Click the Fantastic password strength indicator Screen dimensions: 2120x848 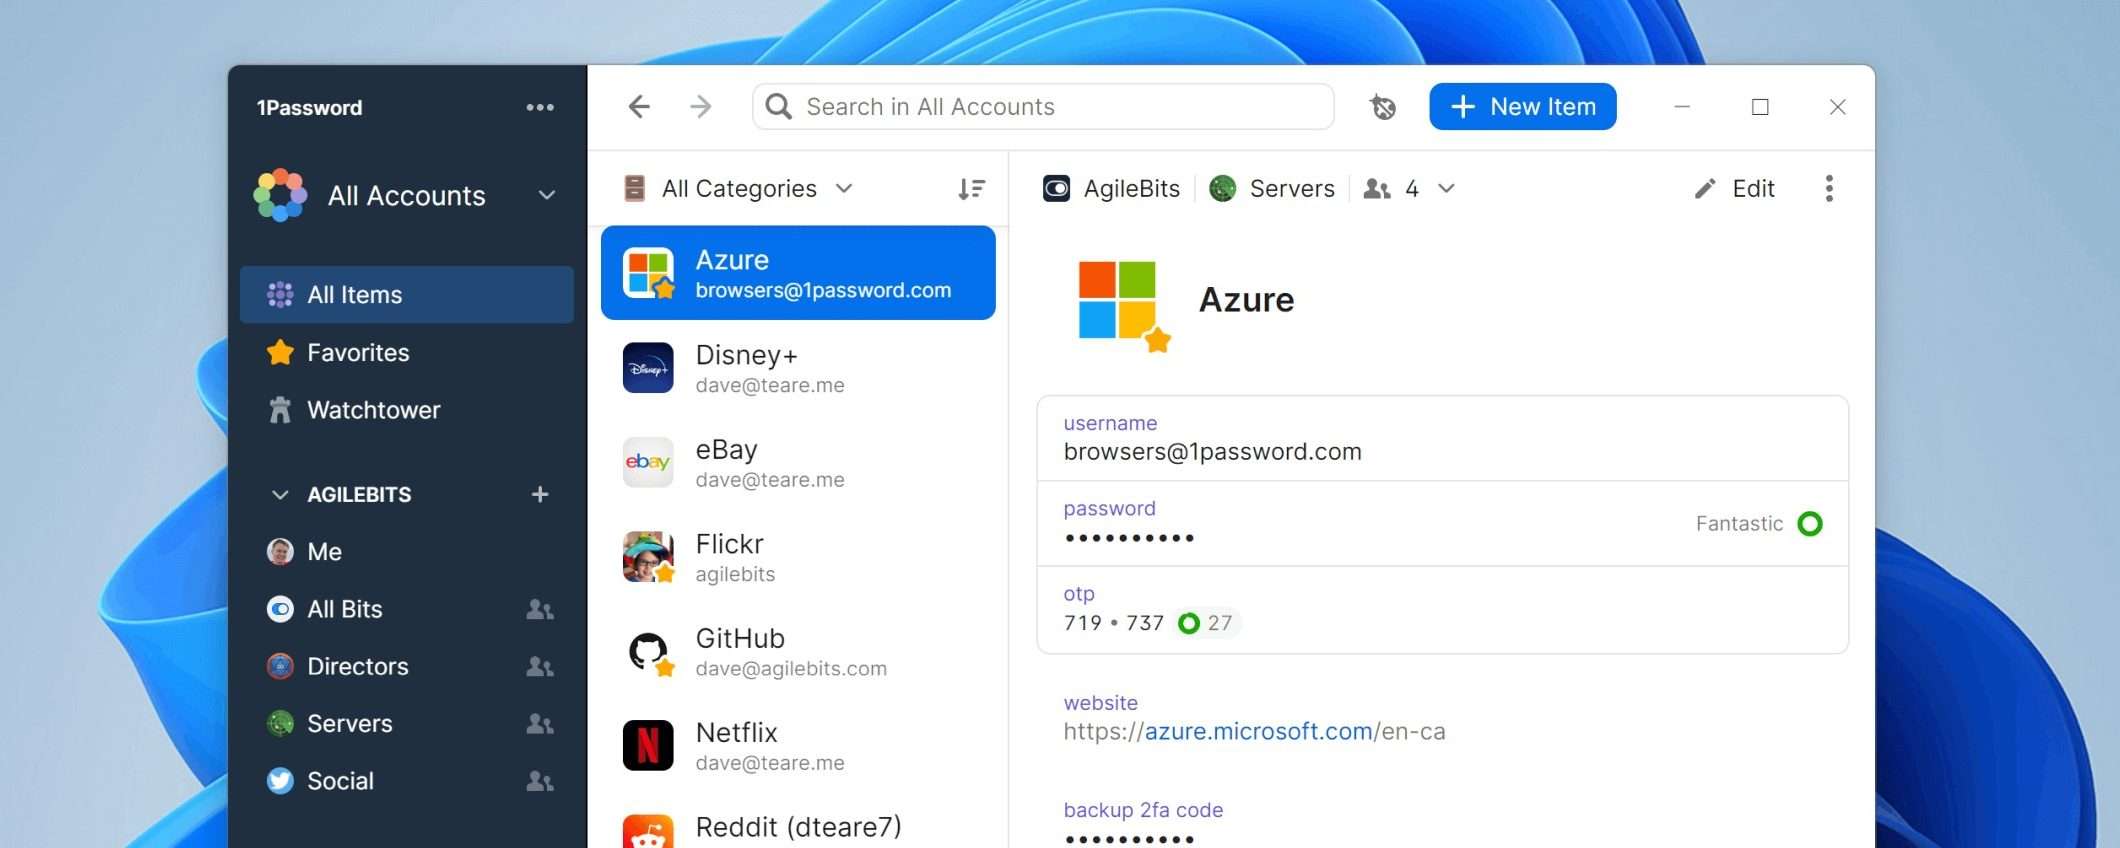[1809, 524]
